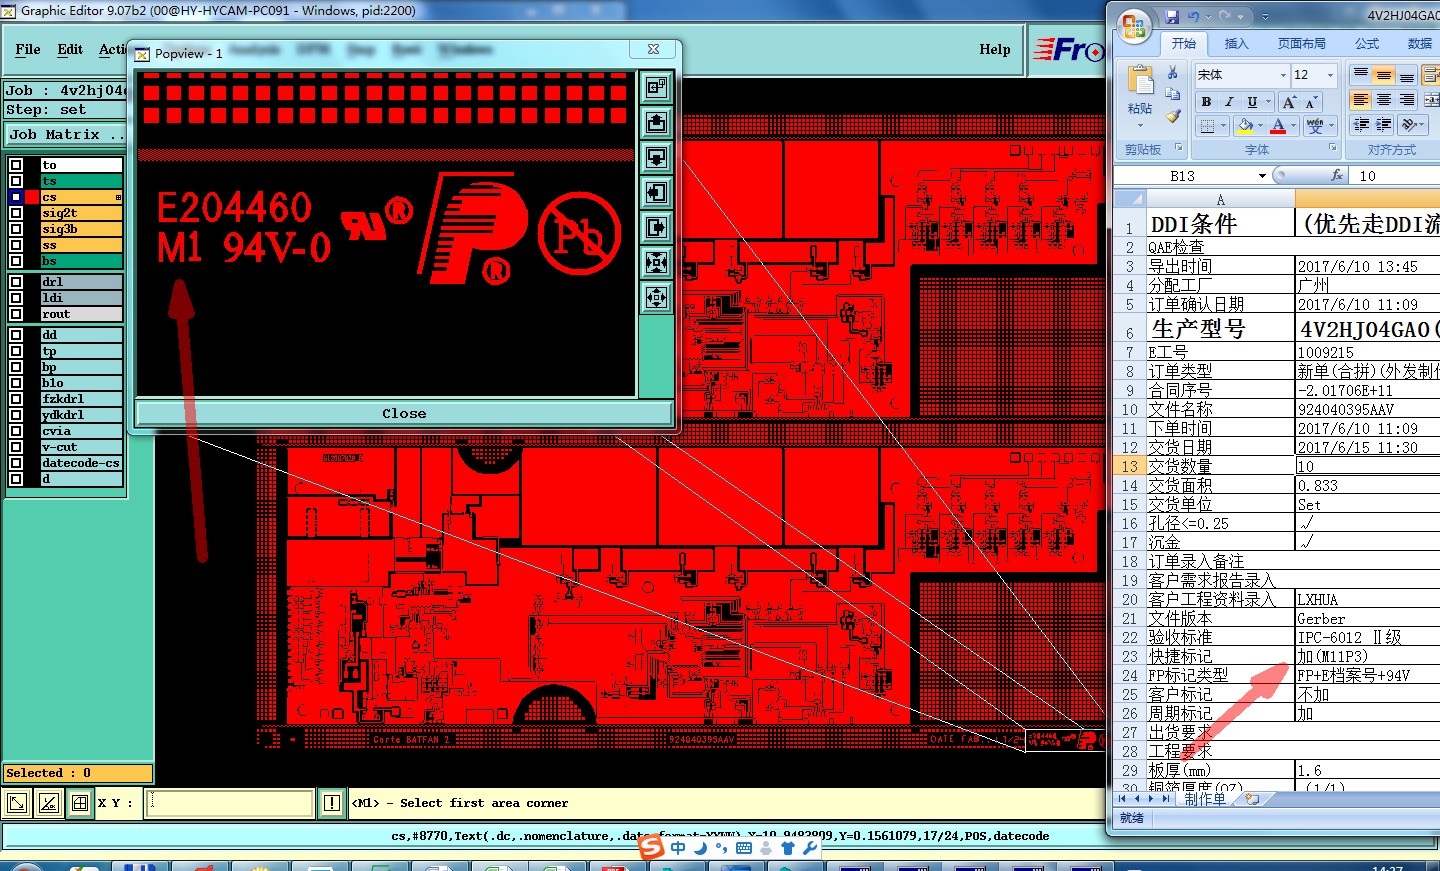Click the Popview home view icon
Image resolution: width=1440 pixels, height=871 pixels.
(x=656, y=88)
